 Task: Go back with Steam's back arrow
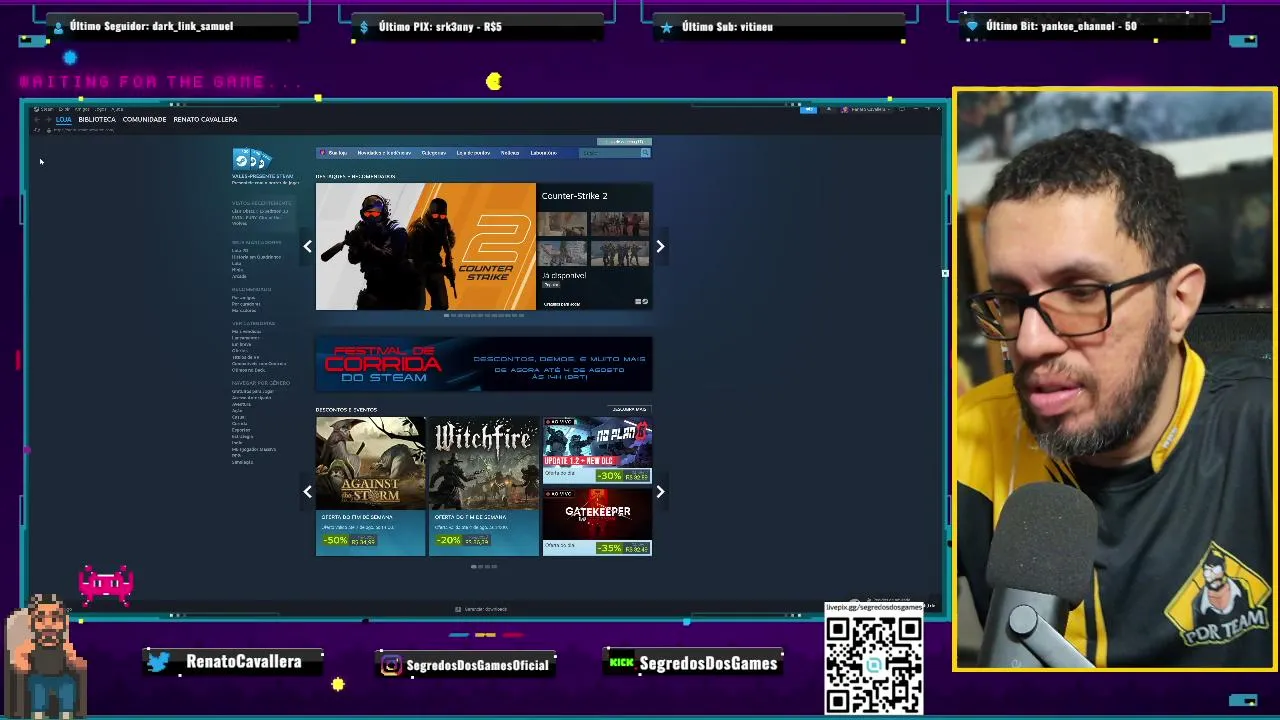click(x=37, y=119)
